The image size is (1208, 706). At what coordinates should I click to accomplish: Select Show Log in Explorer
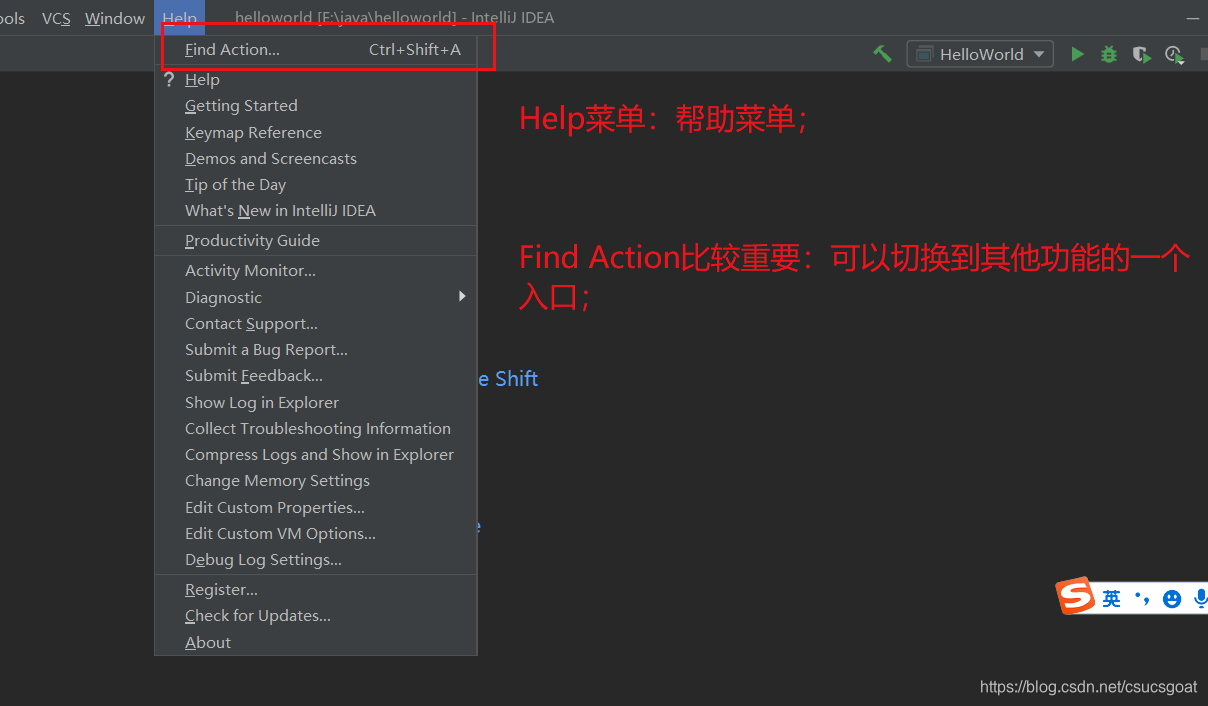[316, 403]
